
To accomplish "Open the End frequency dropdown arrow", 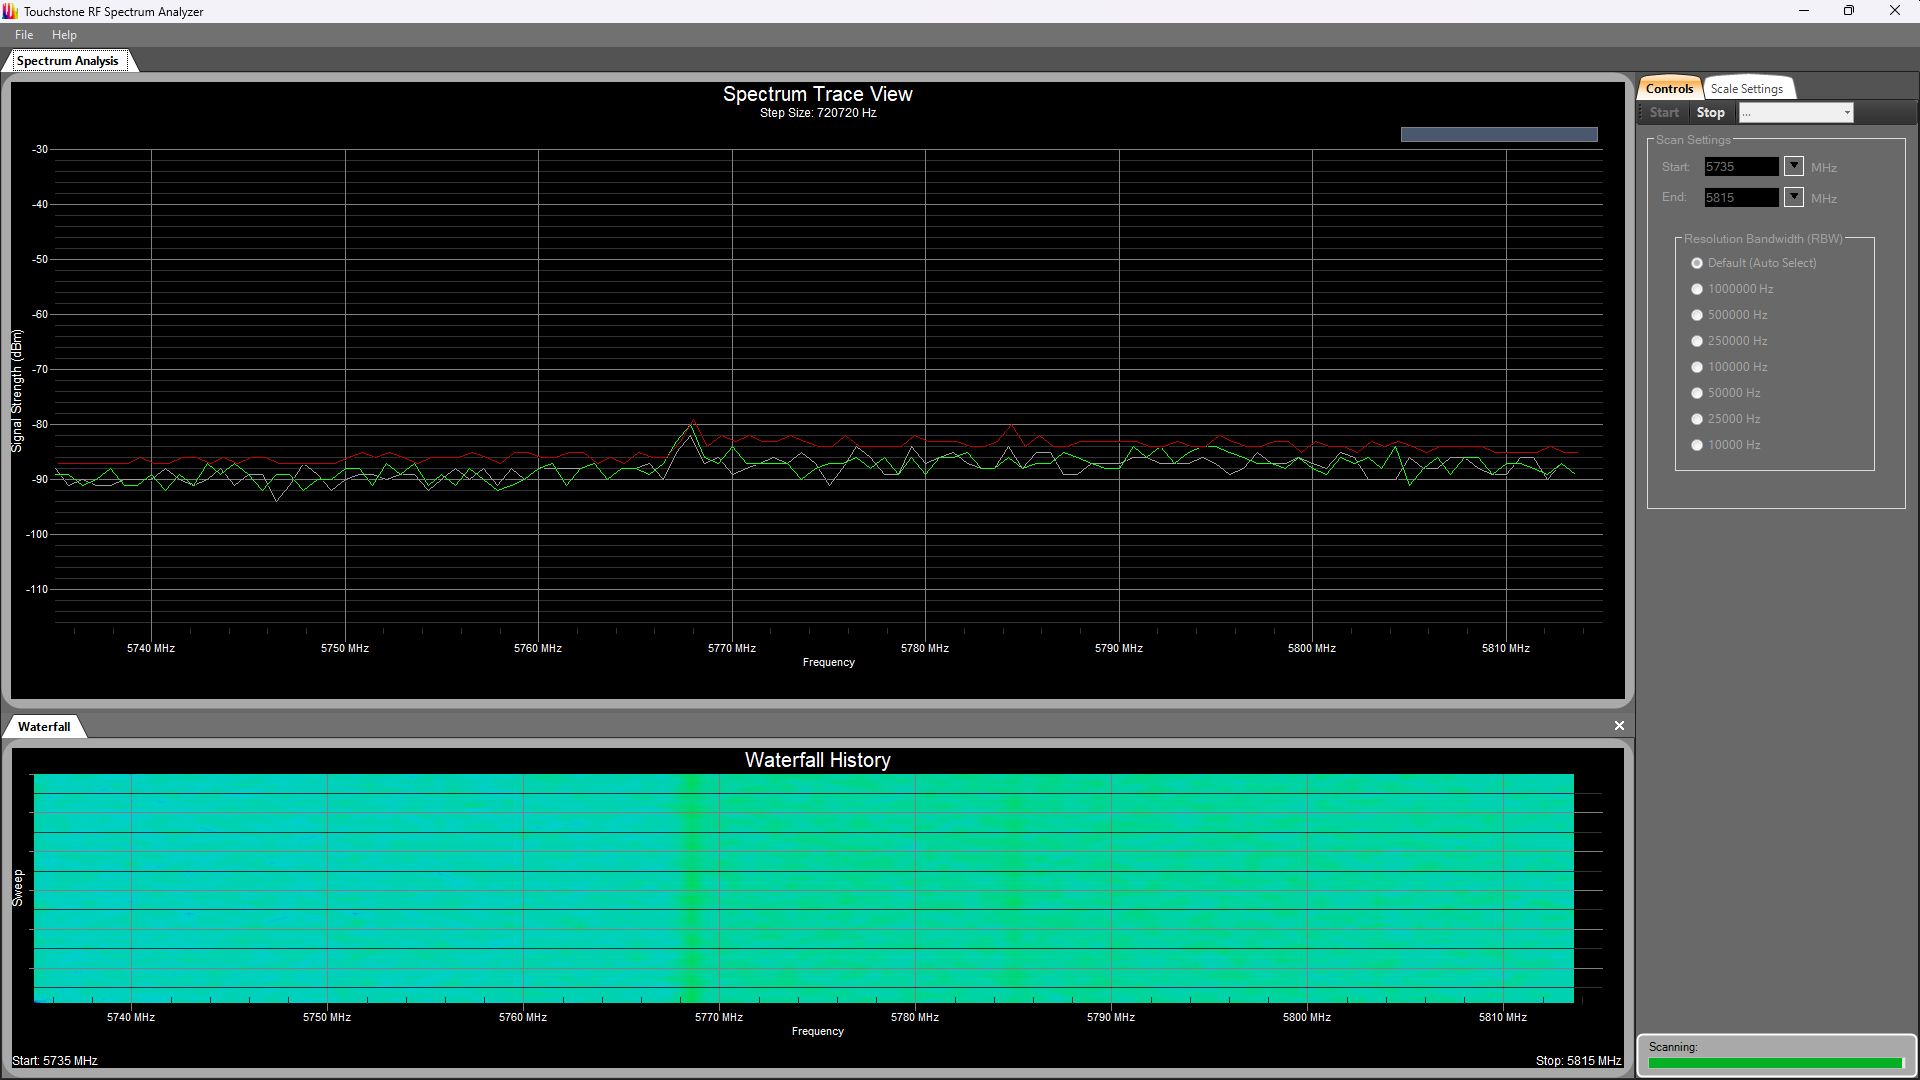I will coord(1793,198).
